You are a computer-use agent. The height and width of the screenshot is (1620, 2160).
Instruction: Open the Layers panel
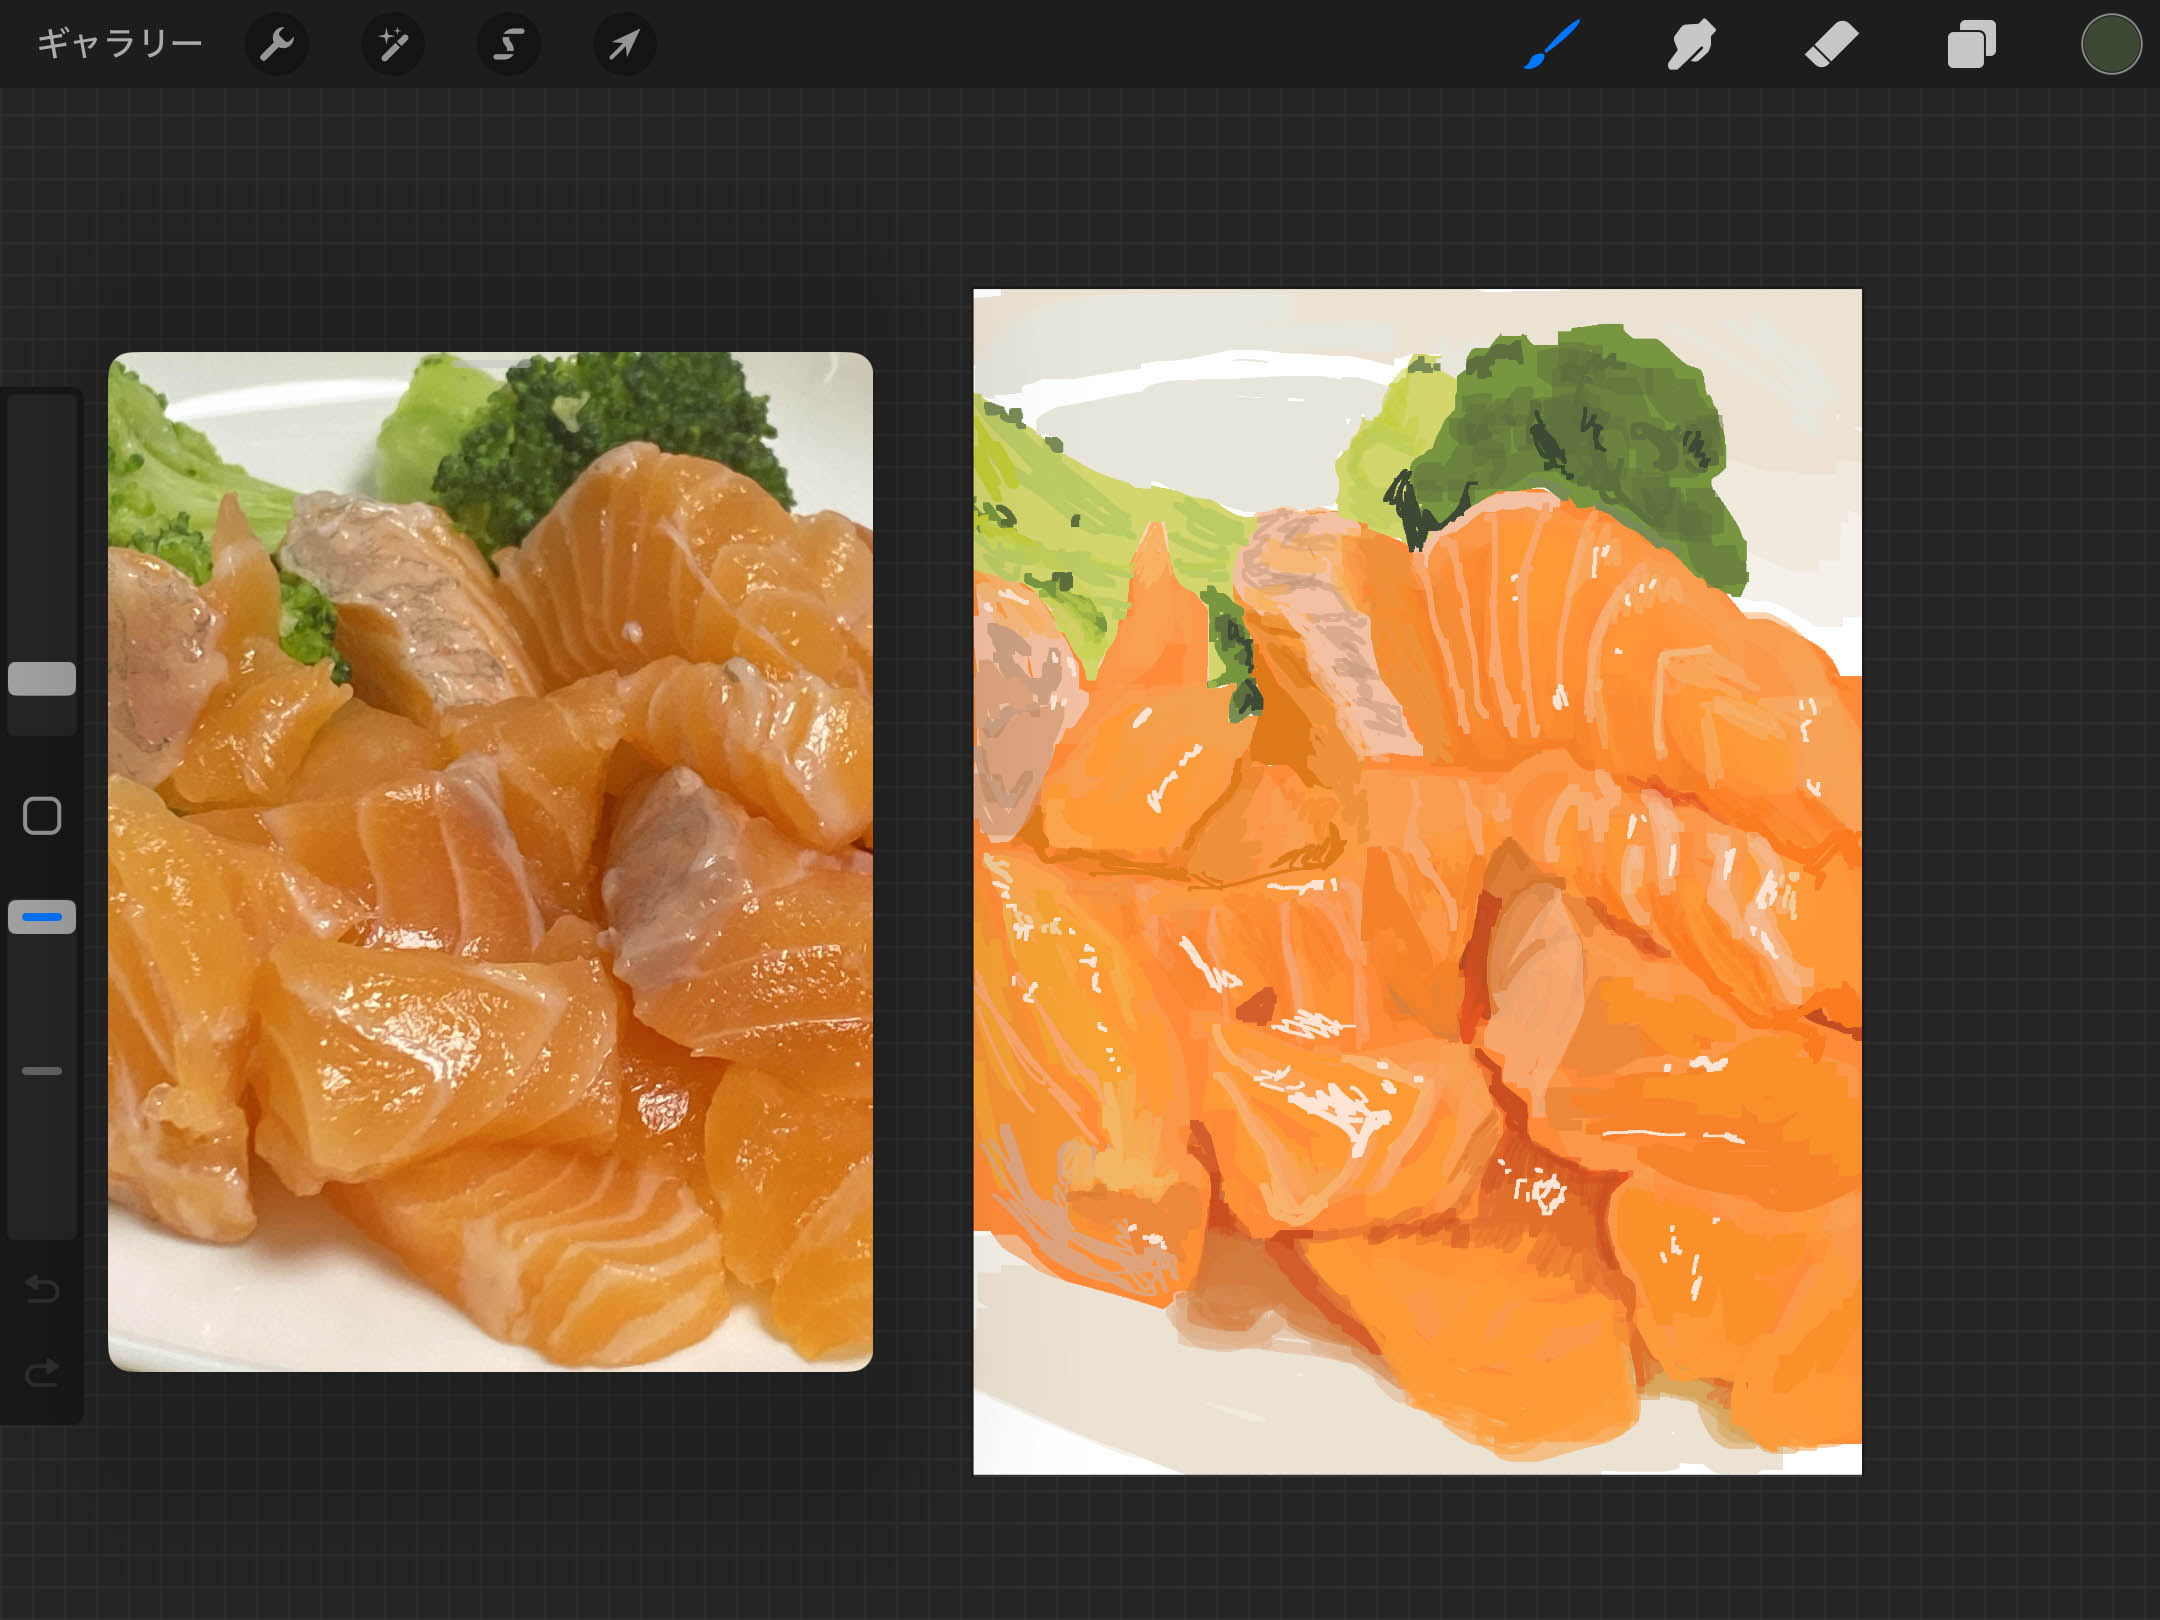pos(1971,44)
